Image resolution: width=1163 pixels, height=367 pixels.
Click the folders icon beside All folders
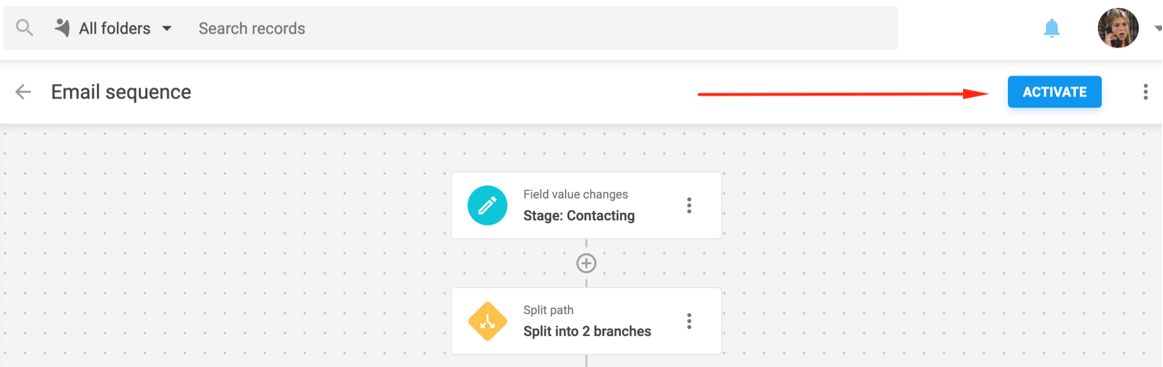click(62, 28)
